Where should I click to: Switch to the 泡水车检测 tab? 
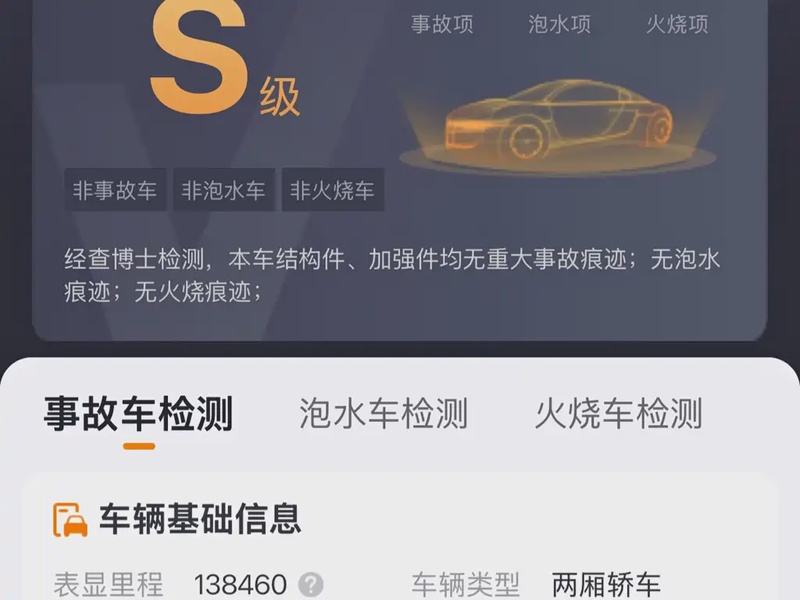tap(383, 413)
